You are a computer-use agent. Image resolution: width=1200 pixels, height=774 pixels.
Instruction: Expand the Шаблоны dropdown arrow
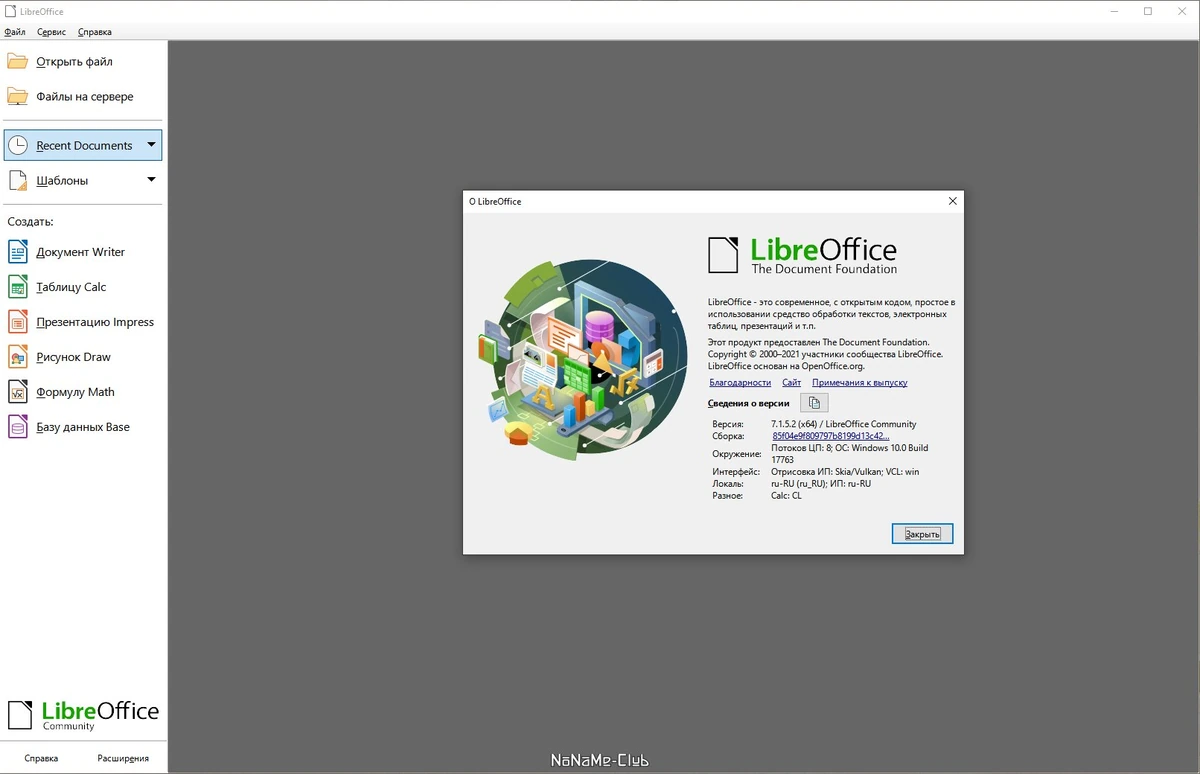point(152,180)
